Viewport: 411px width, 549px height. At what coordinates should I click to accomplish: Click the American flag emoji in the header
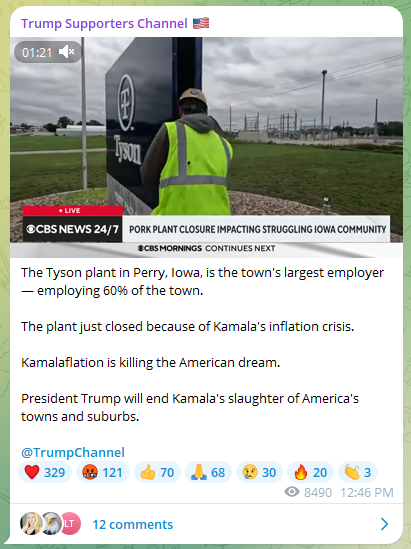(x=201, y=23)
